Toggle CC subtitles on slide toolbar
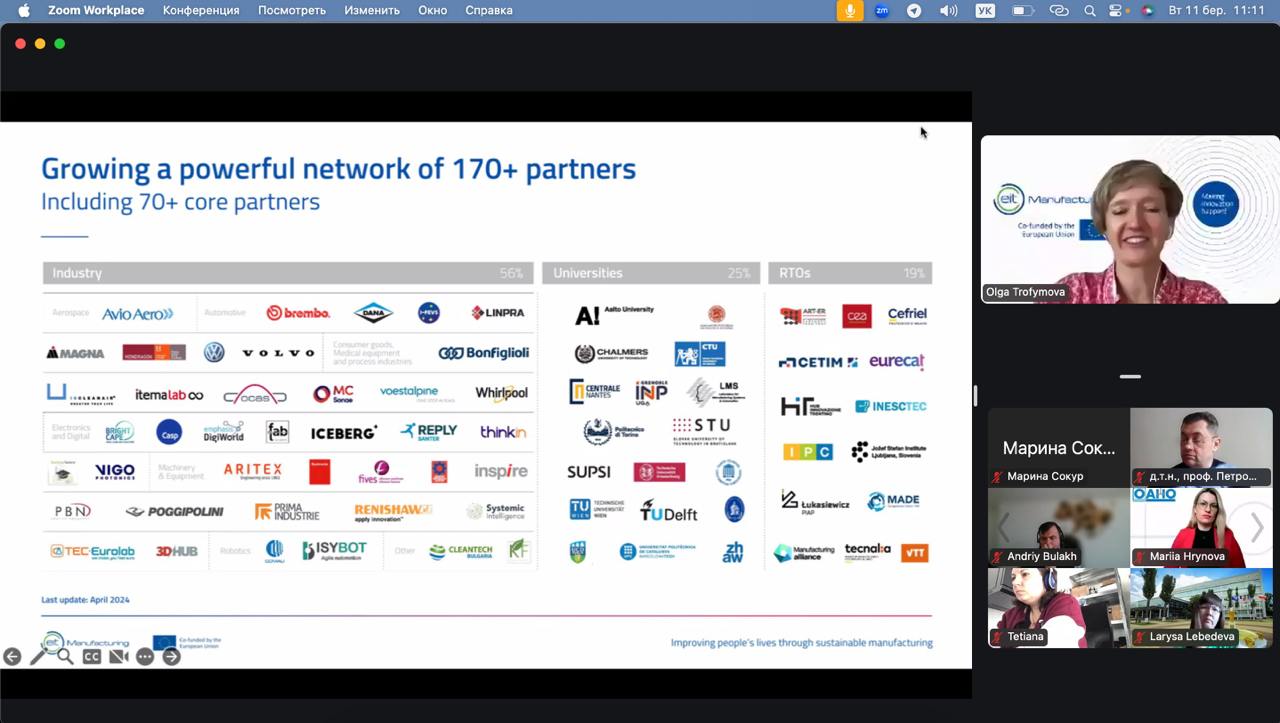Image resolution: width=1280 pixels, height=723 pixels. pos(92,657)
